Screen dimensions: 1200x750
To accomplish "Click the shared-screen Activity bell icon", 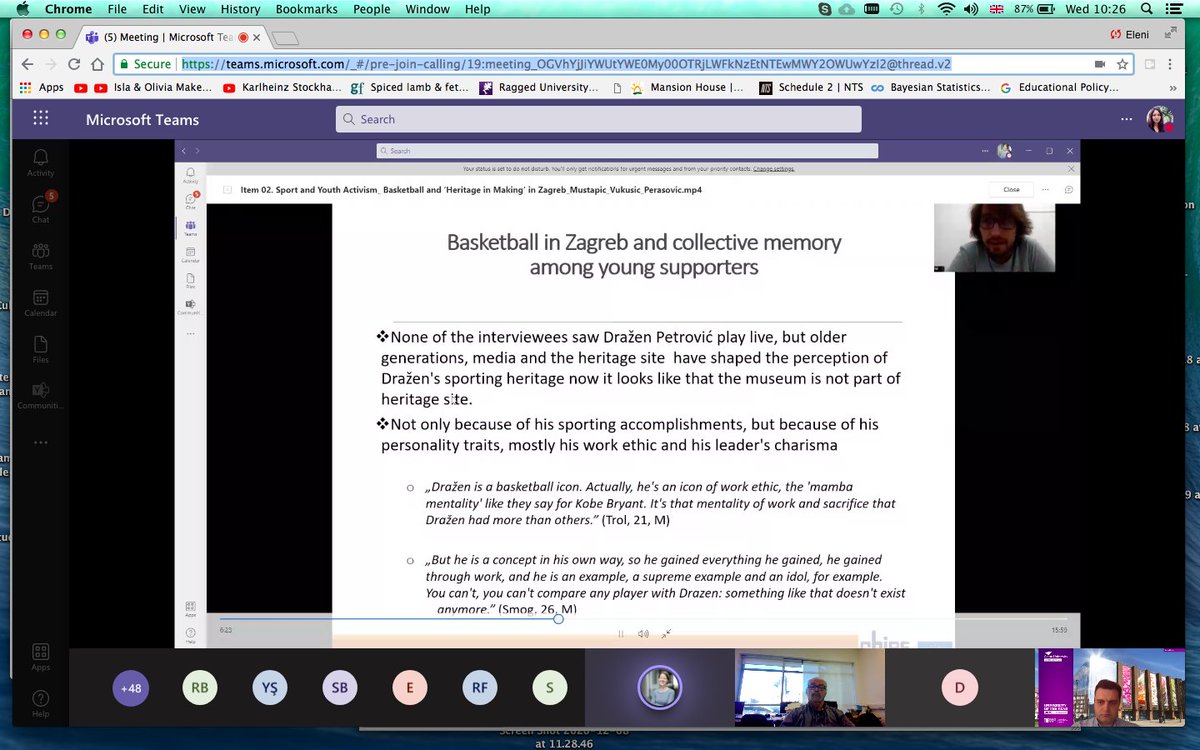I will pos(190,173).
